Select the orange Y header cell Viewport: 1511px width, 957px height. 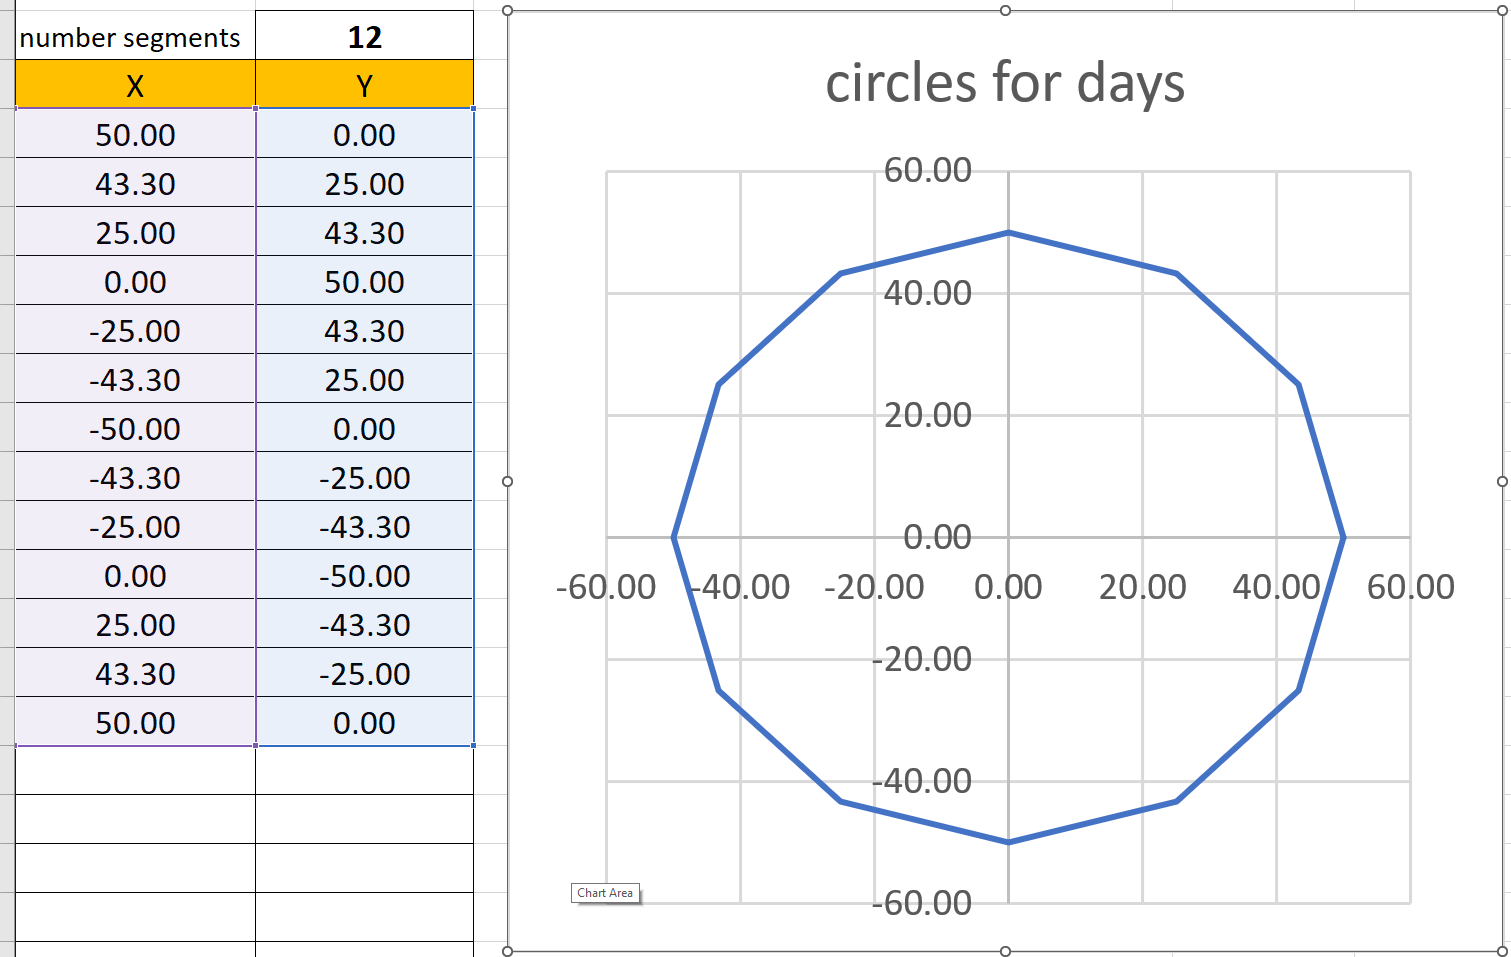(x=364, y=86)
